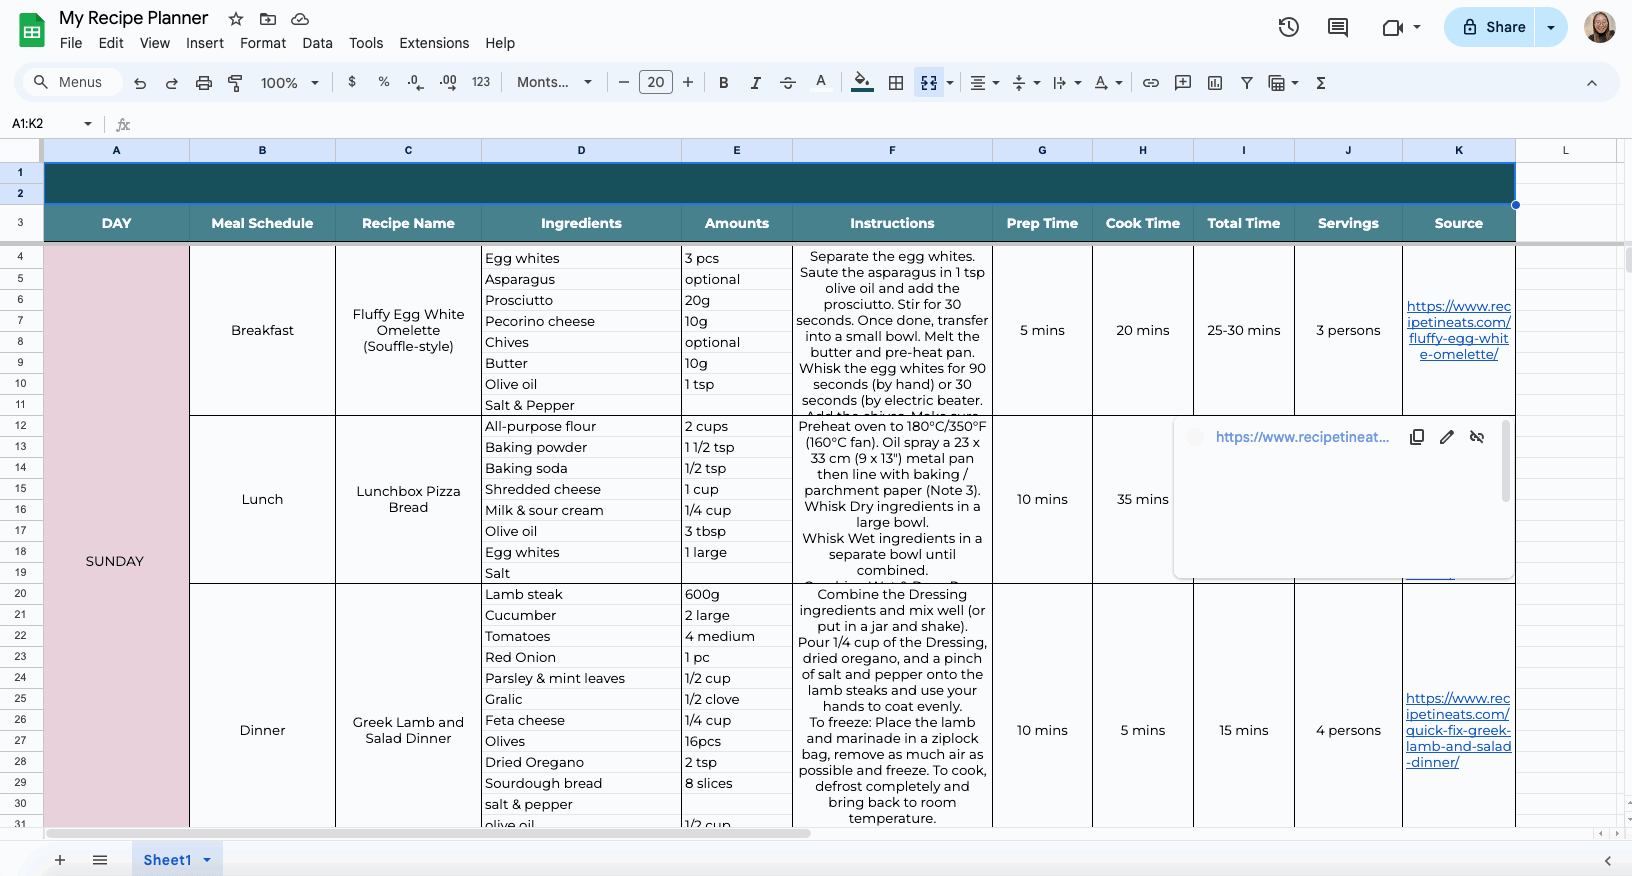The height and width of the screenshot is (876, 1632).
Task: Print the spreadsheet using the printer icon
Action: (x=204, y=83)
